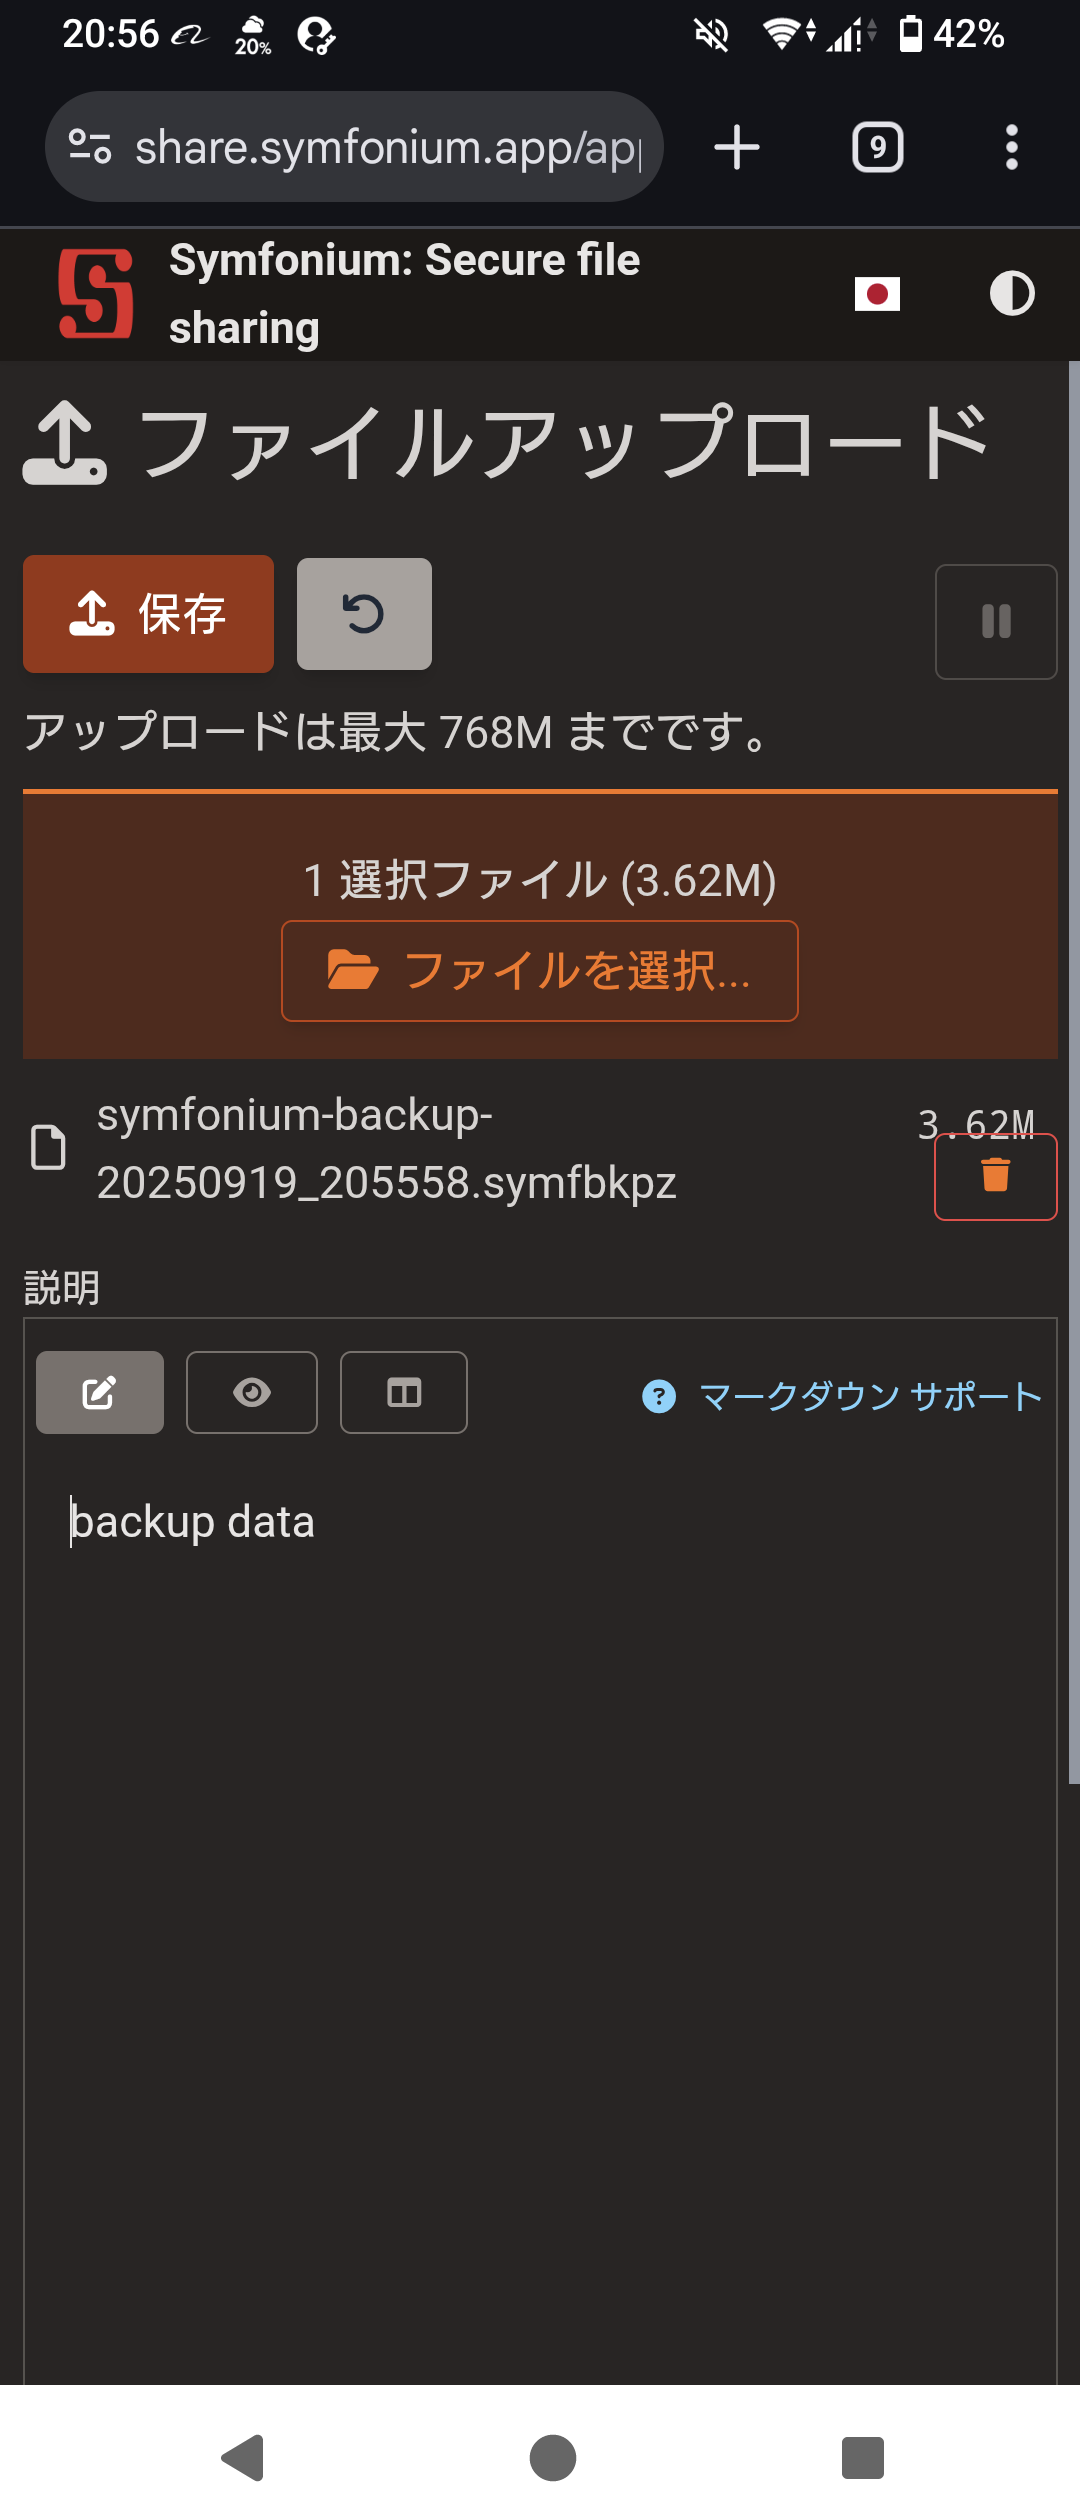Show description preview with eye icon
Screen dimensions: 1080x2520
252,1393
